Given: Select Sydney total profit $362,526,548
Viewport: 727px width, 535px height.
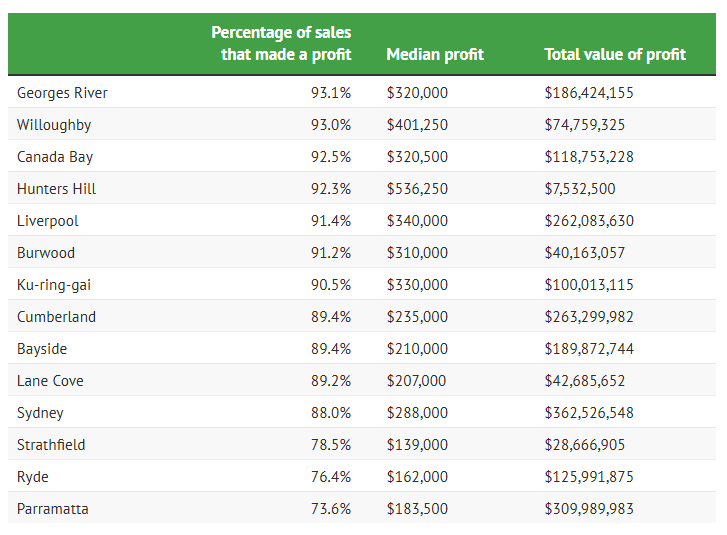Looking at the screenshot, I should click(x=589, y=413).
